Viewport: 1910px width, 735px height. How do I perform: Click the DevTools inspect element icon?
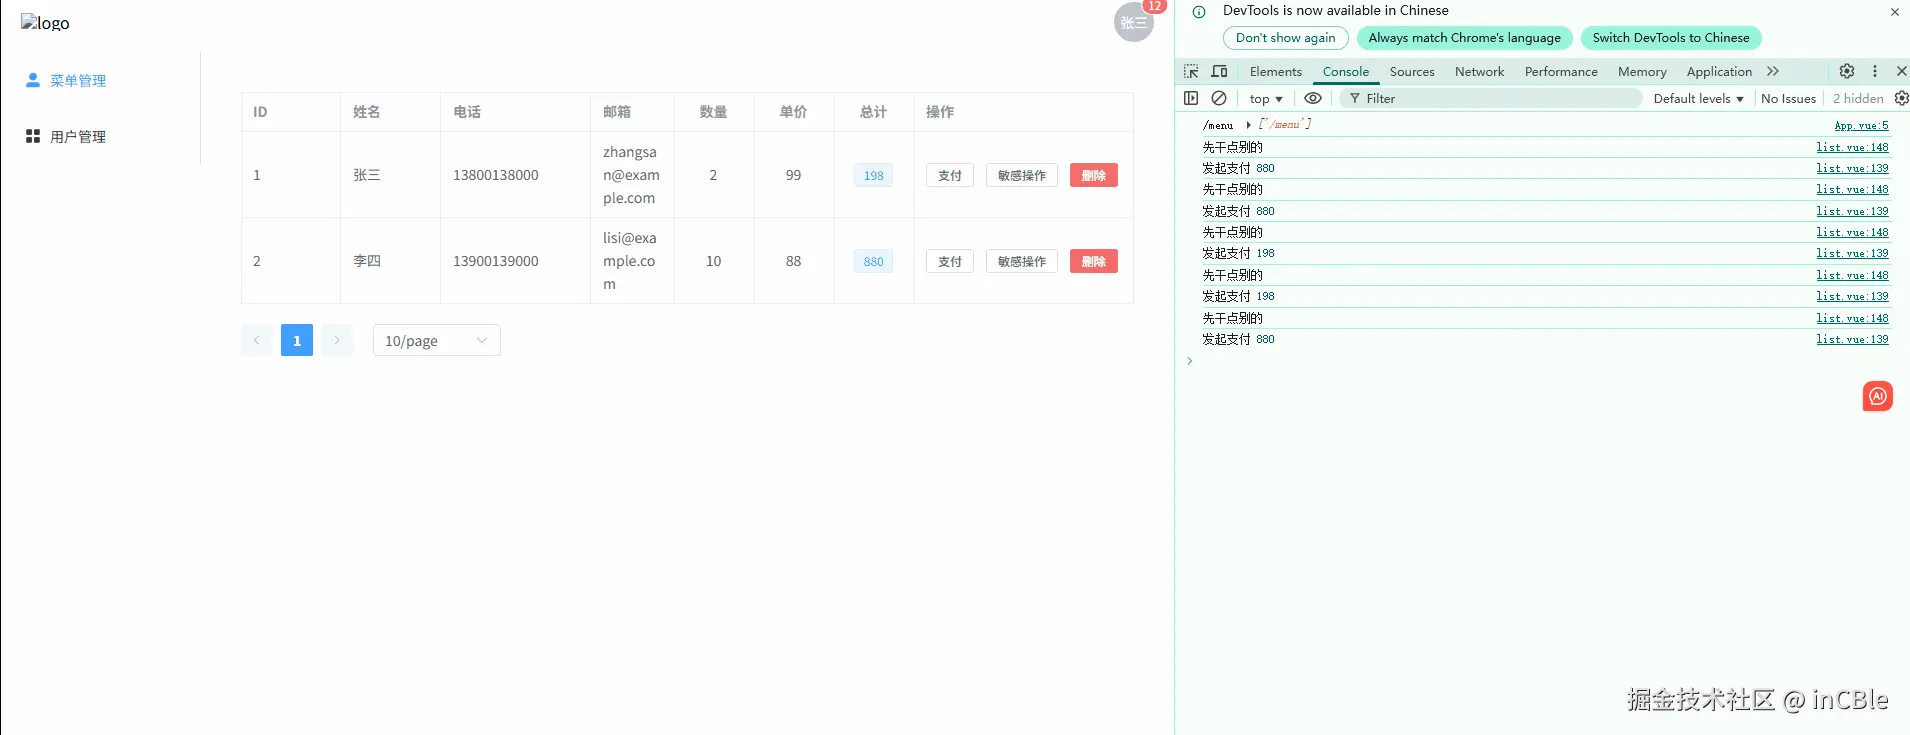(x=1191, y=71)
